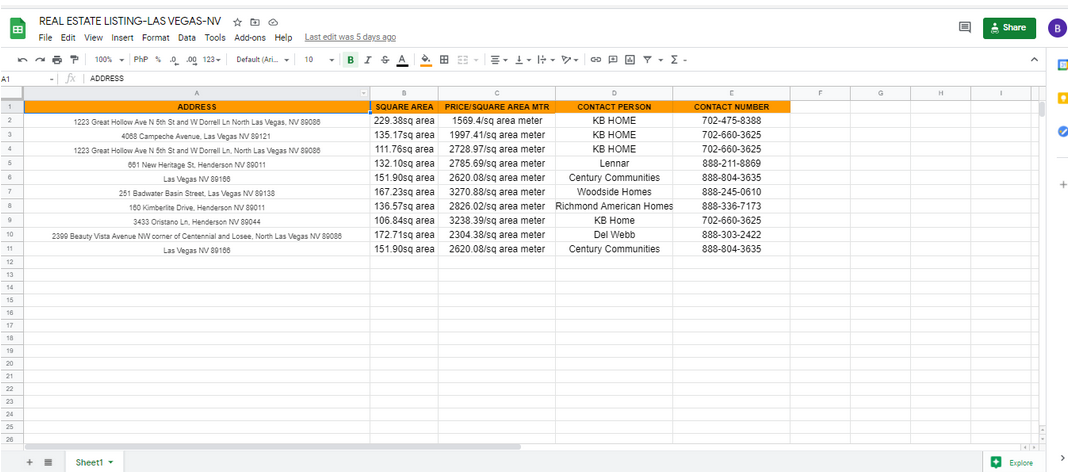This screenshot has height=472, width=1068.
Task: Insert a link
Action: pos(595,60)
